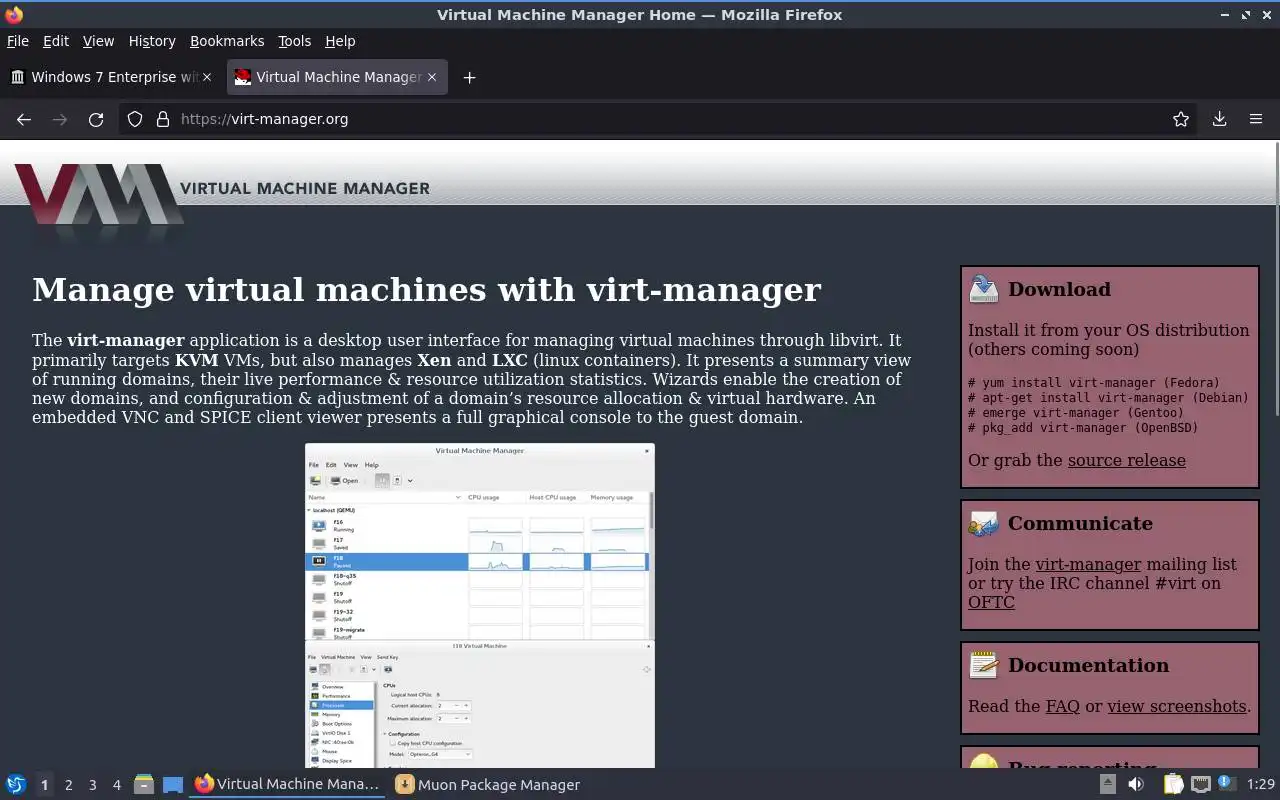
Task: Open the network connection tray icon
Action: [1201, 784]
